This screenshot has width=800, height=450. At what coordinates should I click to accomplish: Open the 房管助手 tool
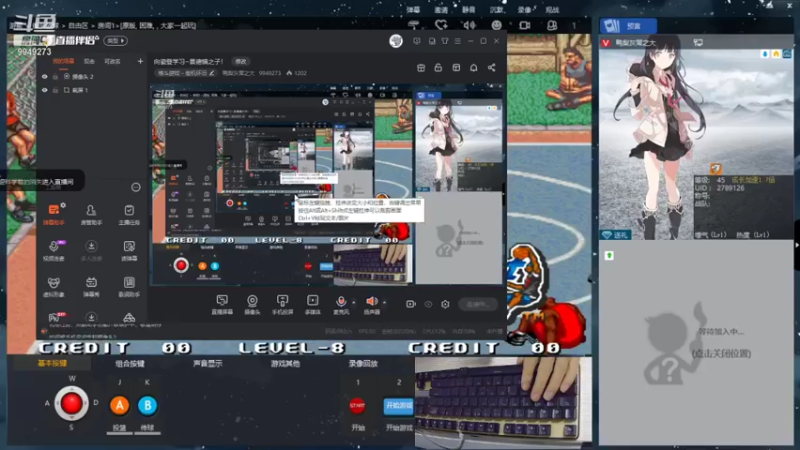click(91, 214)
